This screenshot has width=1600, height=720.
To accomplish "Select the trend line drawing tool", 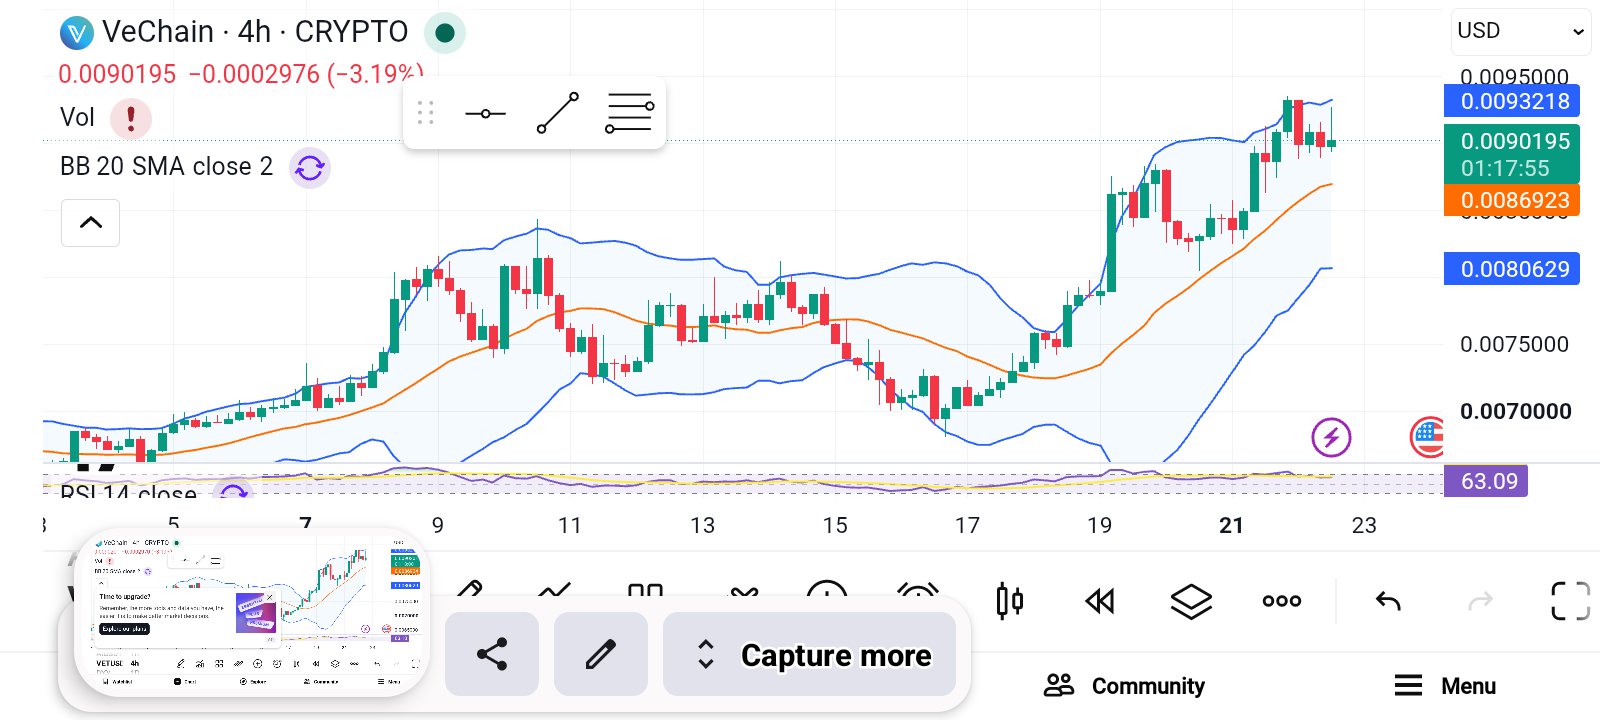I will [x=558, y=113].
